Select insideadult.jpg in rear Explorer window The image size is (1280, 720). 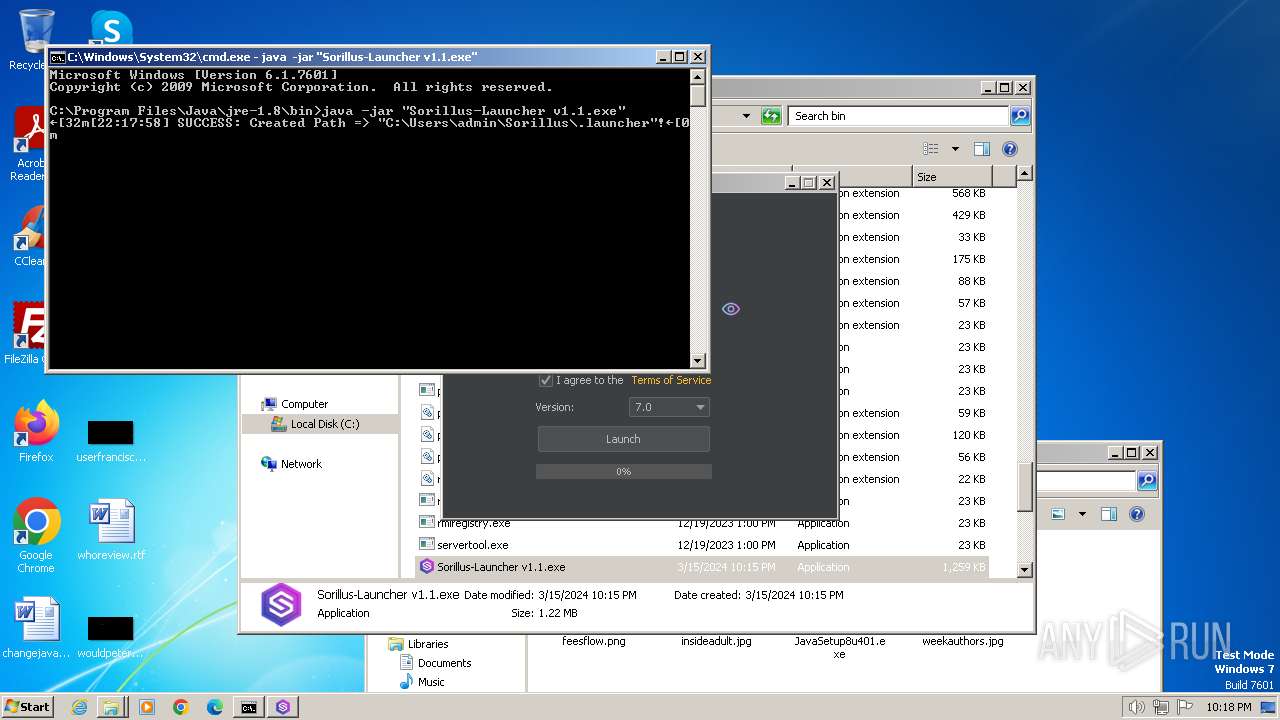(716, 641)
